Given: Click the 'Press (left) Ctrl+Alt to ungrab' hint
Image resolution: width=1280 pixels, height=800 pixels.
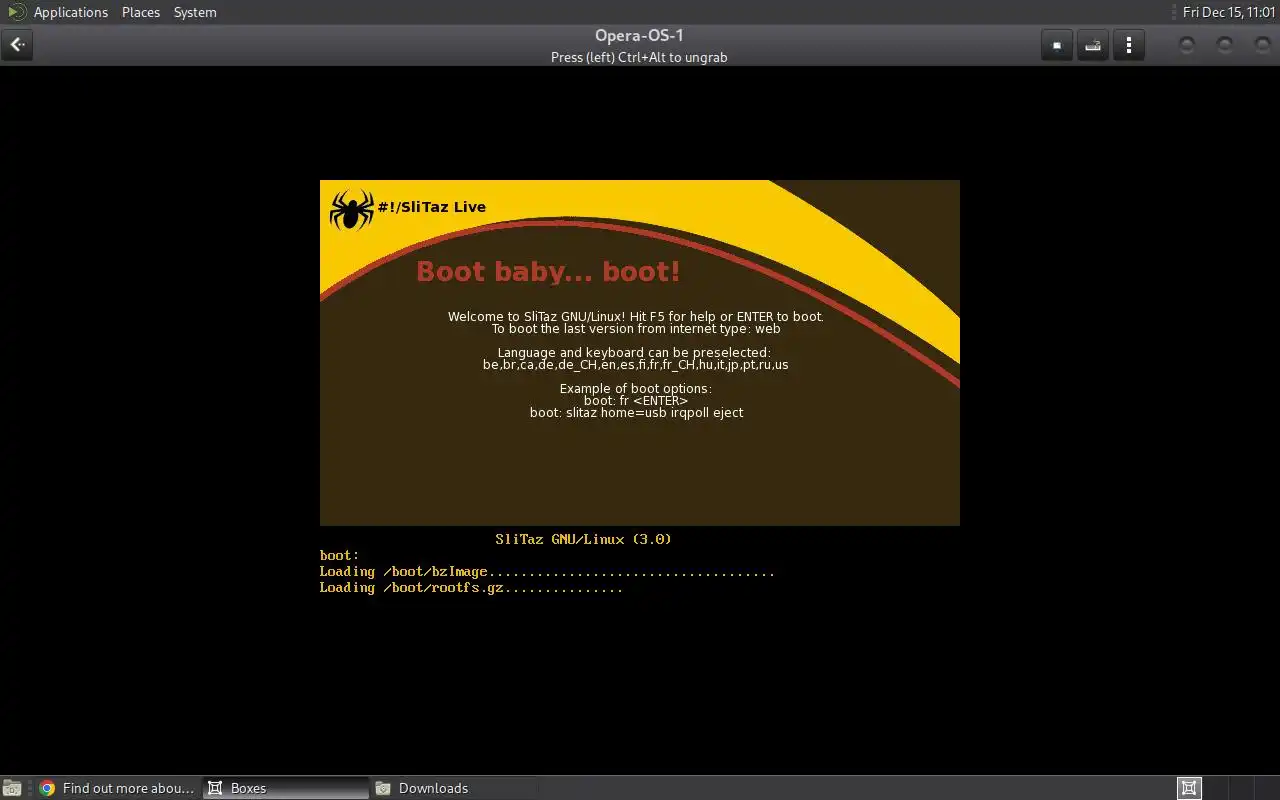Looking at the screenshot, I should 639,57.
